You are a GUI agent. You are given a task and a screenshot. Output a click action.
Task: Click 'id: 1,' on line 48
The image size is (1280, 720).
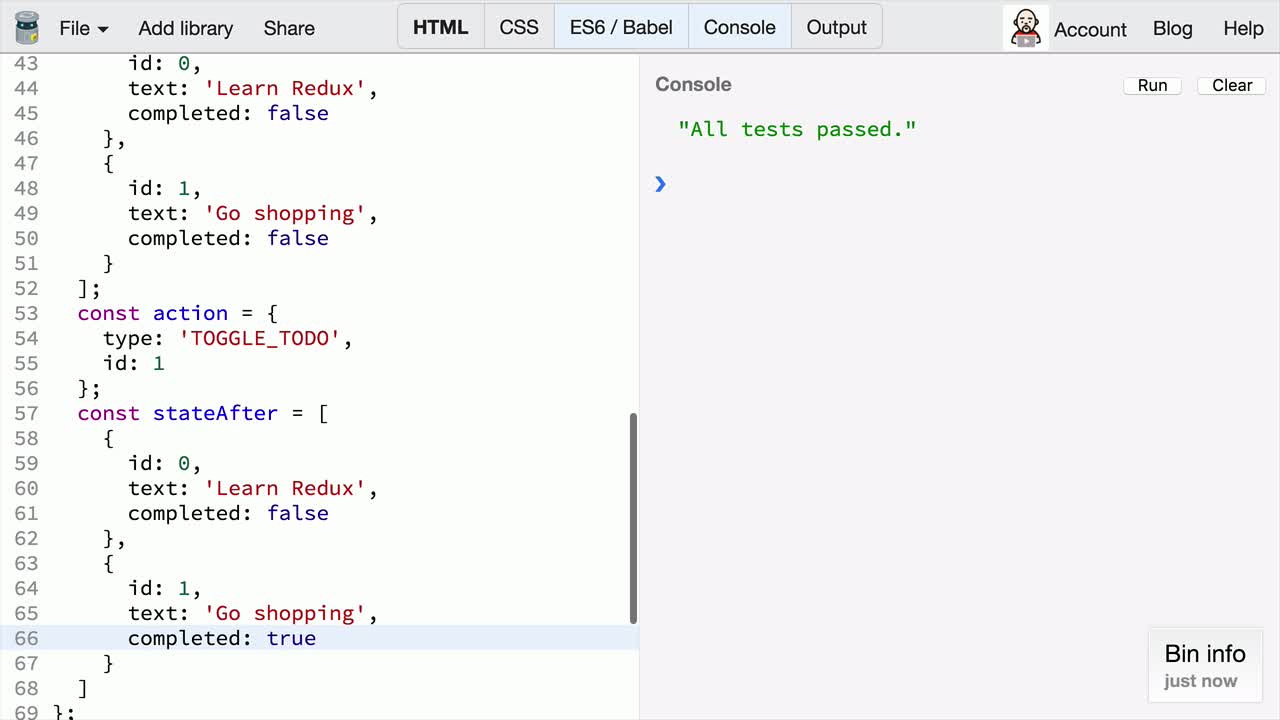pyautogui.click(x=165, y=188)
